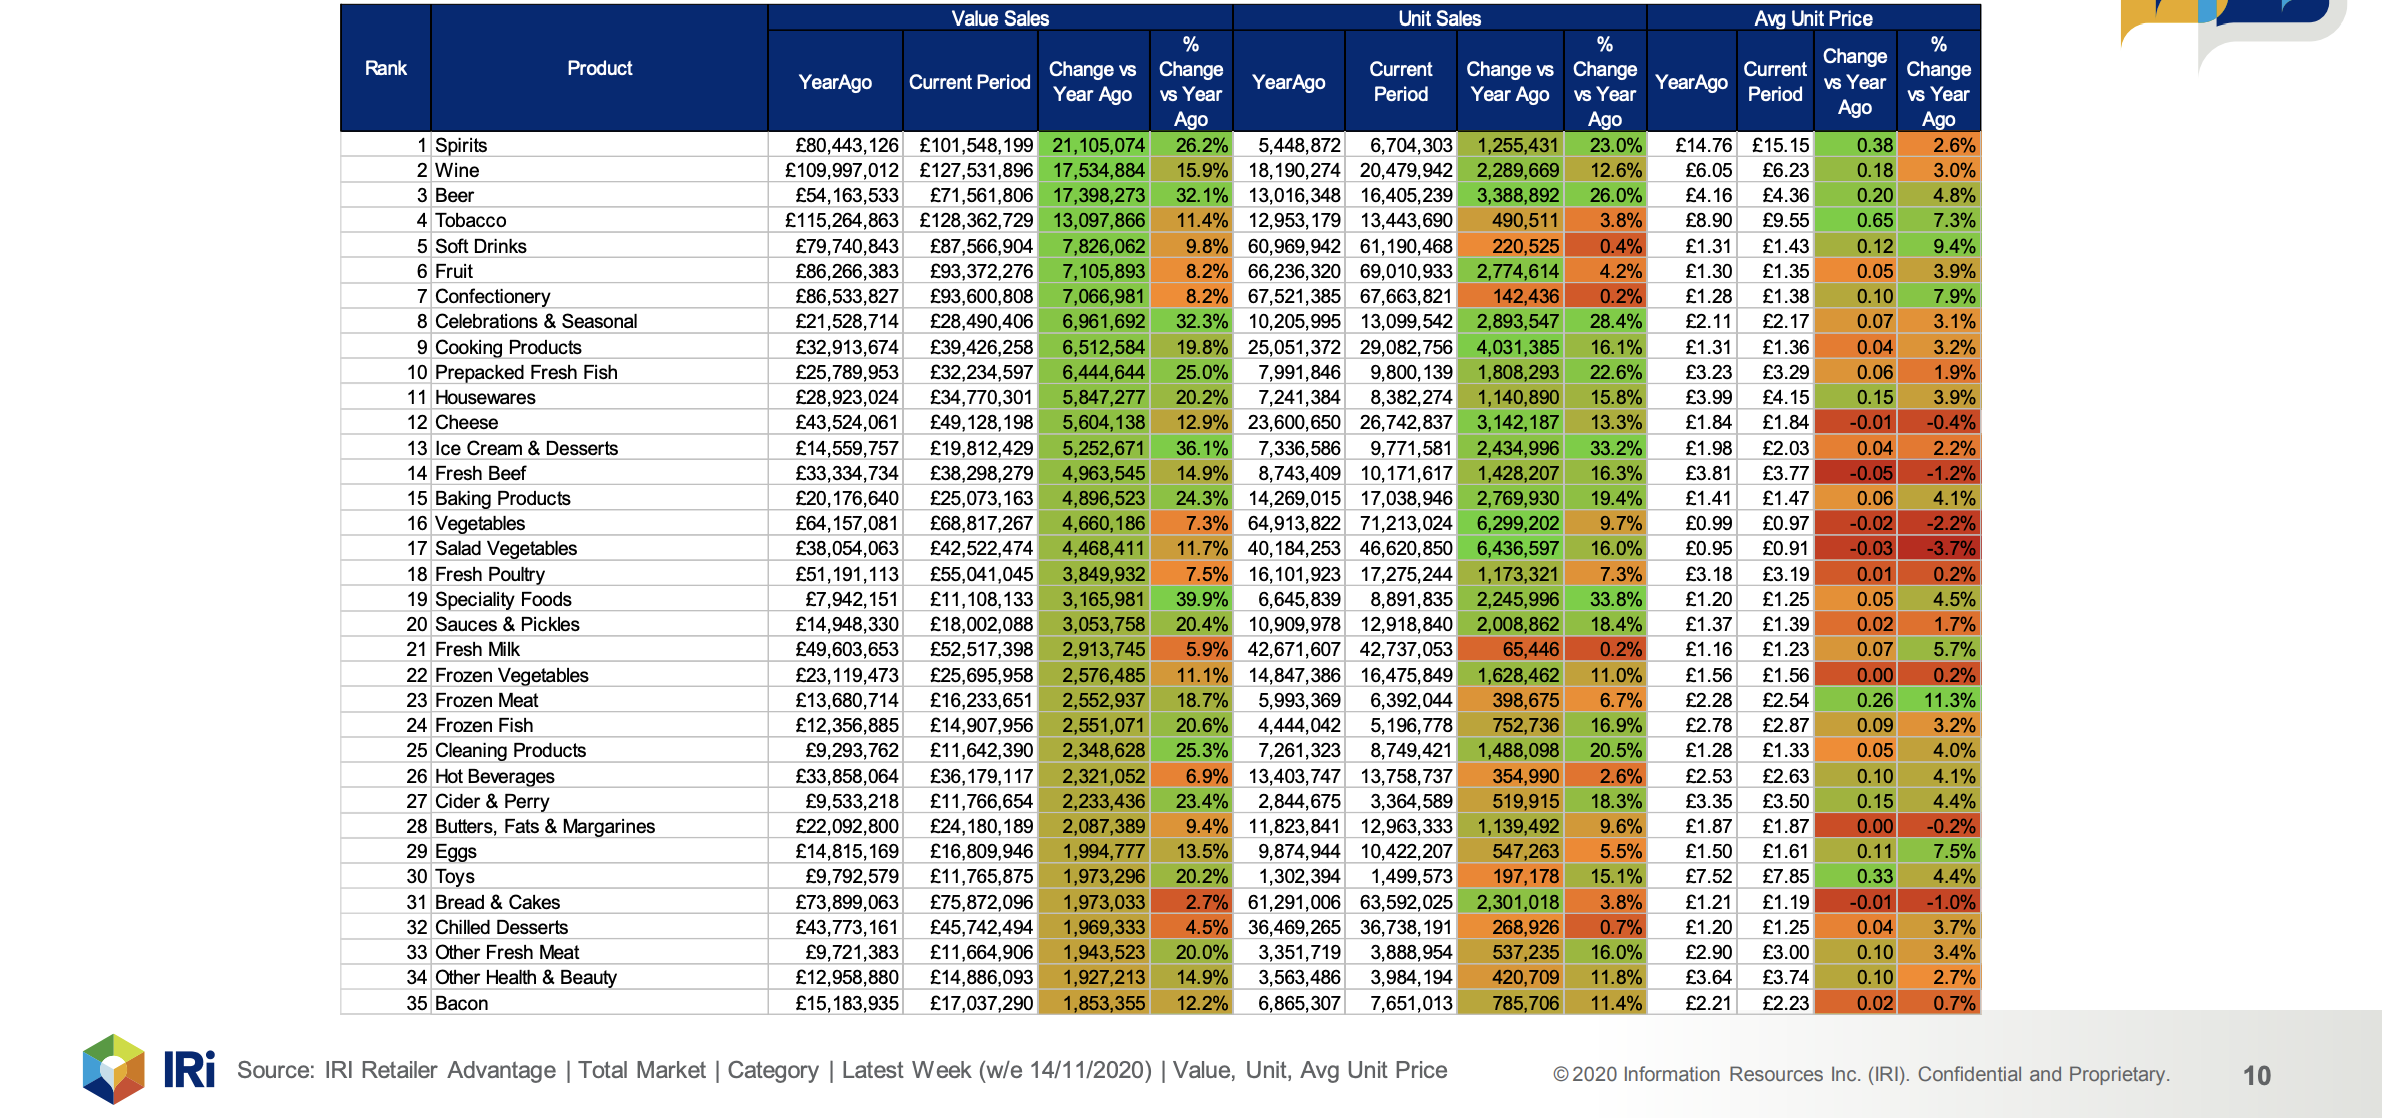Select the Speciality Foods product cell
The height and width of the screenshot is (1118, 2382).
599,599
